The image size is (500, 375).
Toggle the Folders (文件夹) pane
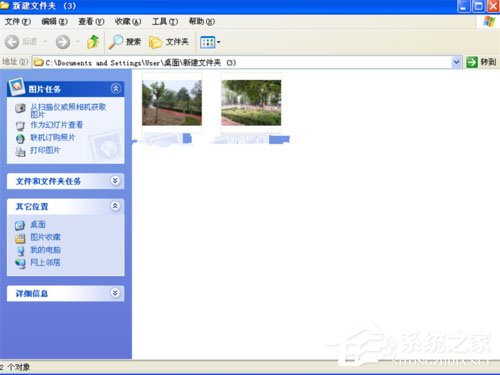169,42
